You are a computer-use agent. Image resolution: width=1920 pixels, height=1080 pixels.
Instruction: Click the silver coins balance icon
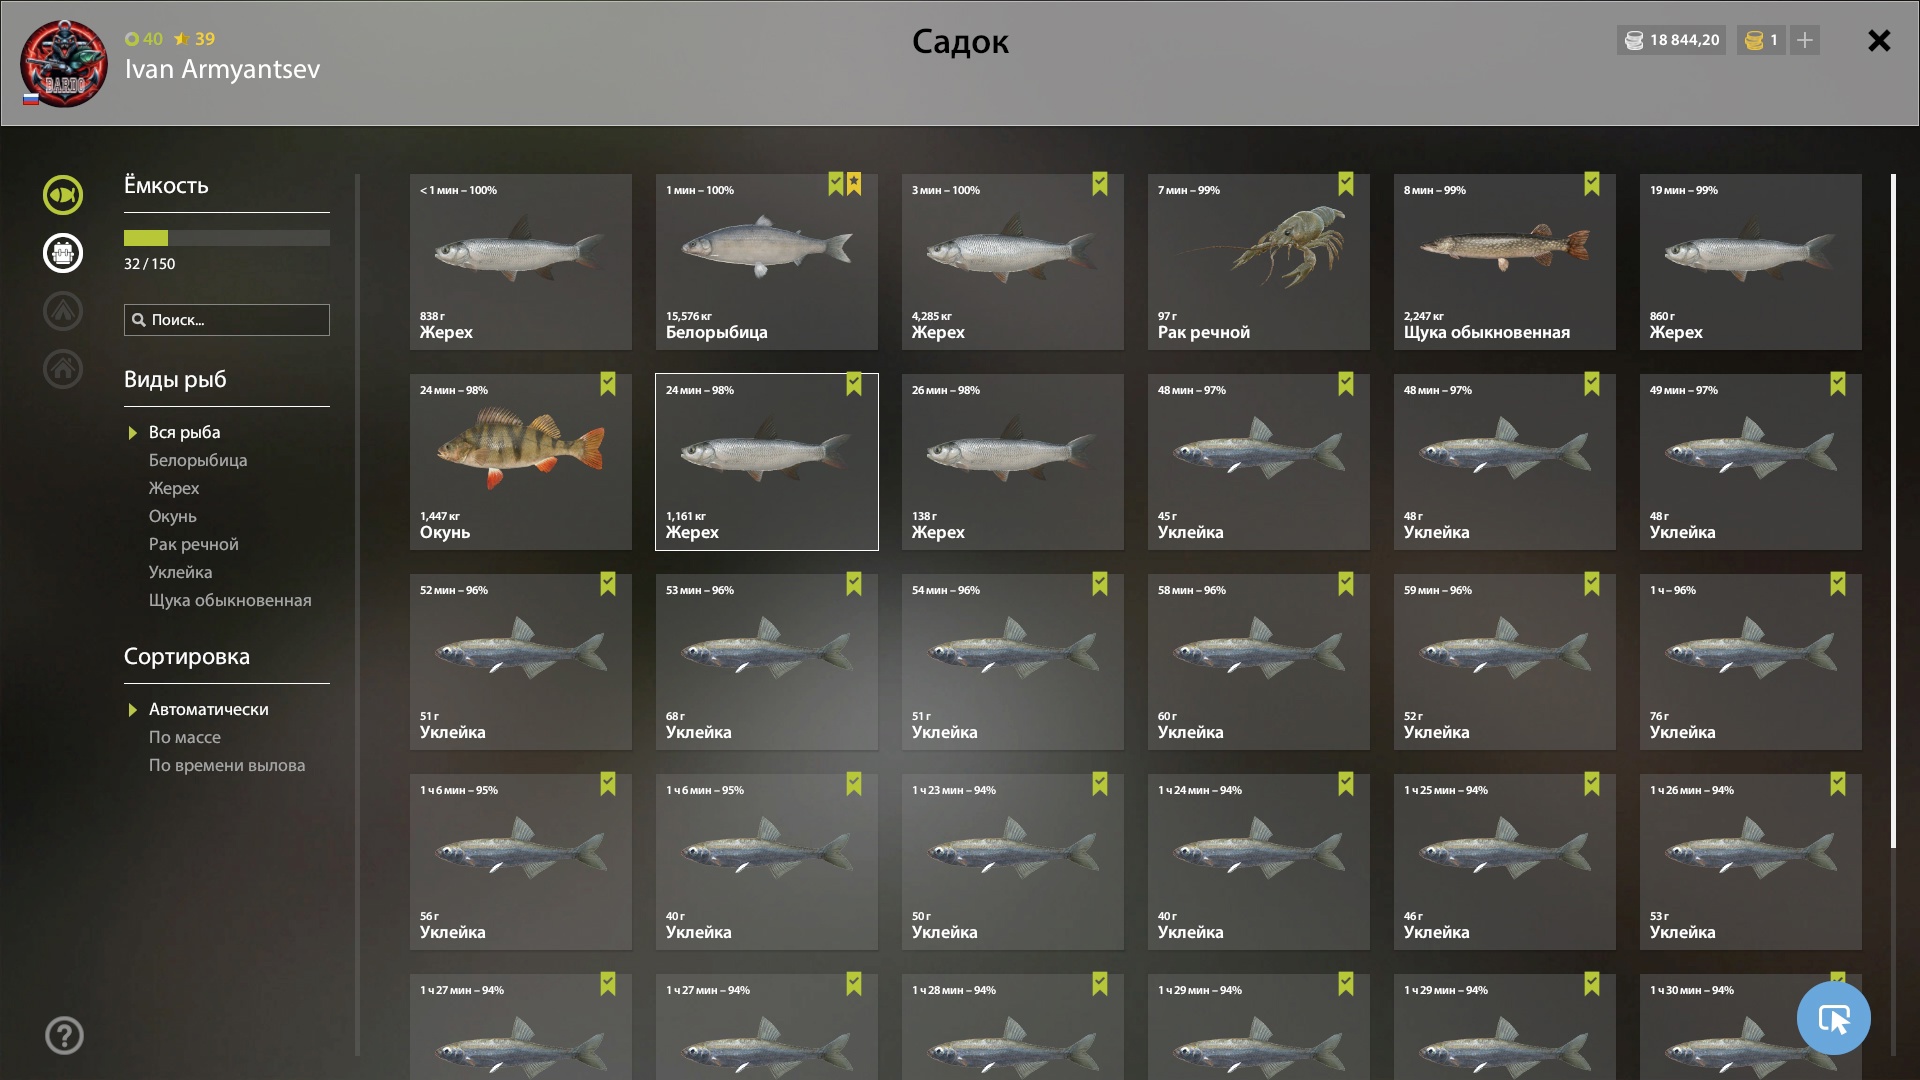[1634, 40]
